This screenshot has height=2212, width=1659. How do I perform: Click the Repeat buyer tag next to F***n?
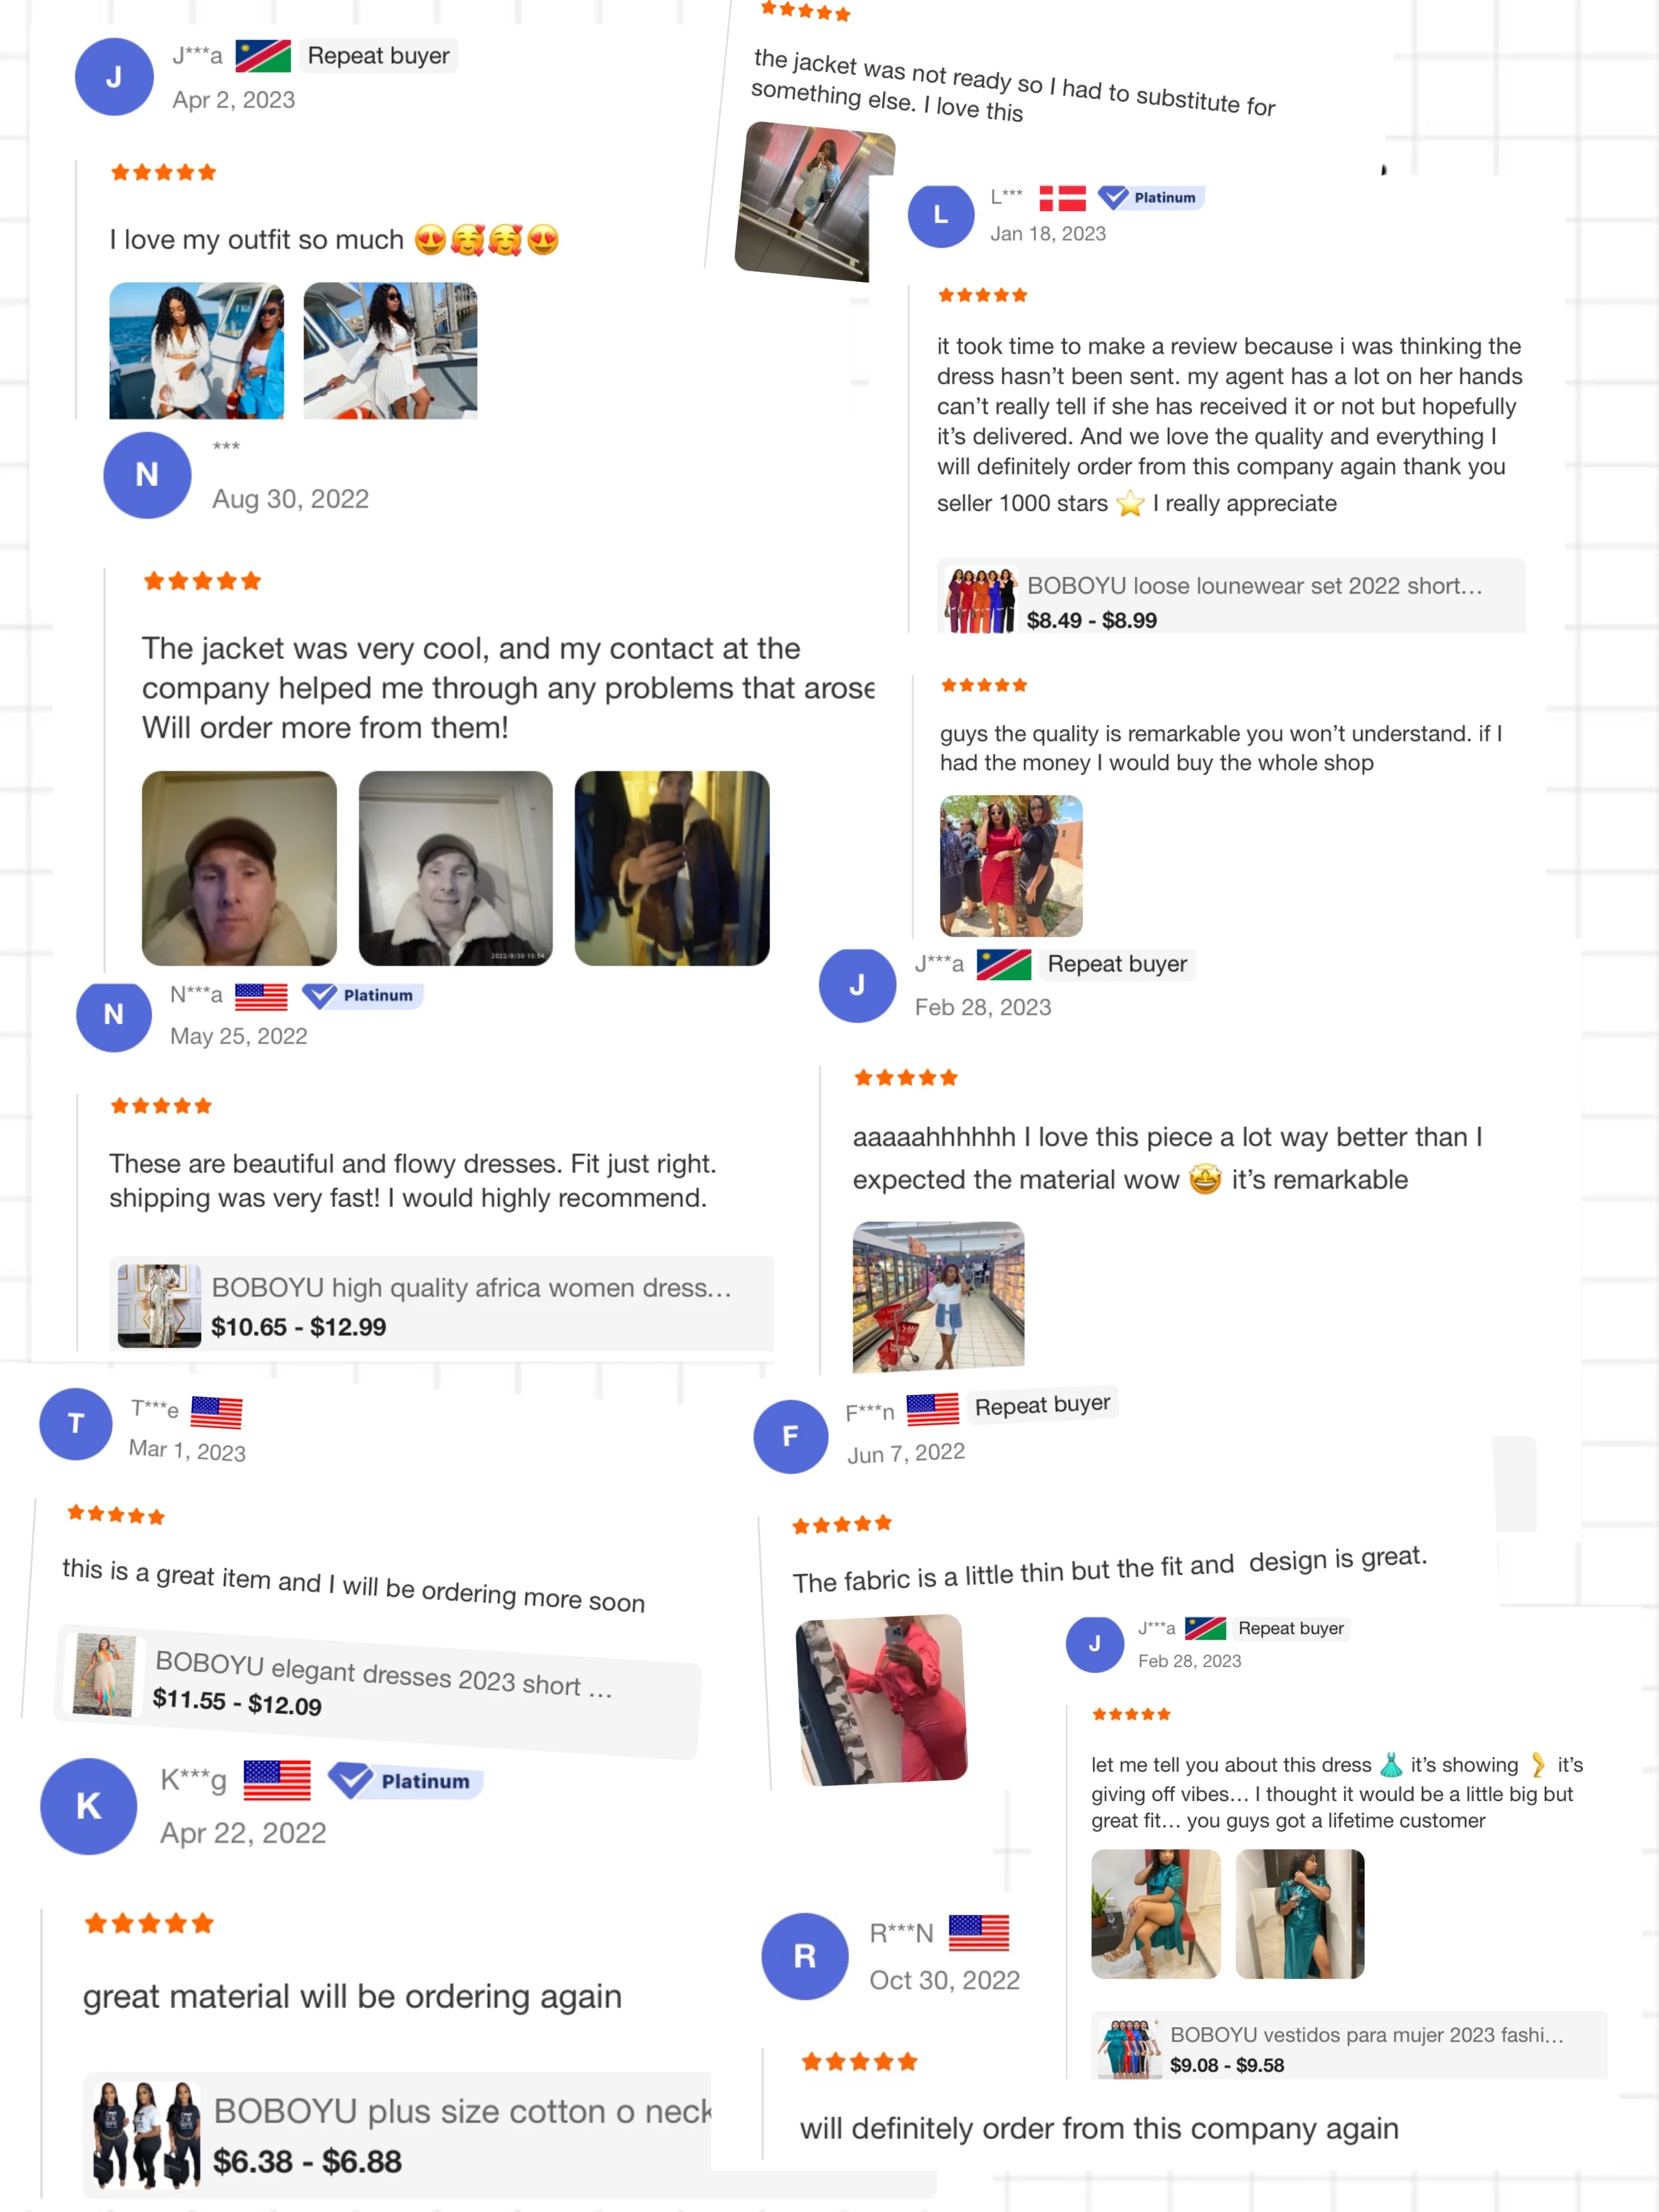(1042, 1405)
